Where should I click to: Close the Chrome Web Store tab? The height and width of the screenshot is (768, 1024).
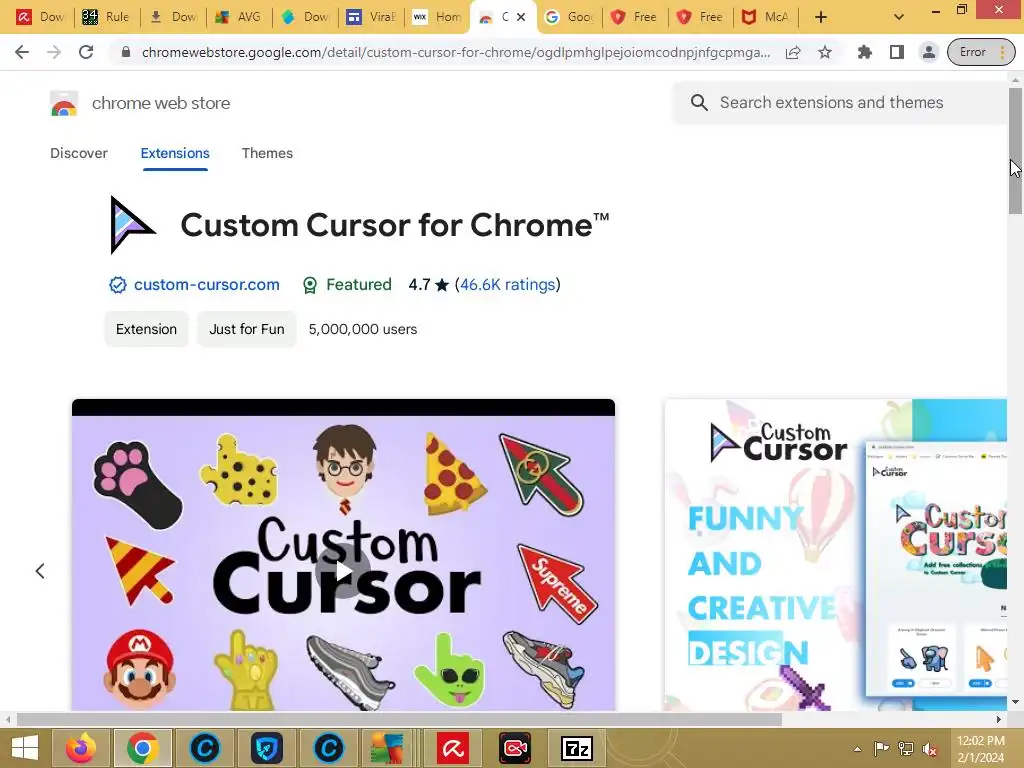(520, 17)
